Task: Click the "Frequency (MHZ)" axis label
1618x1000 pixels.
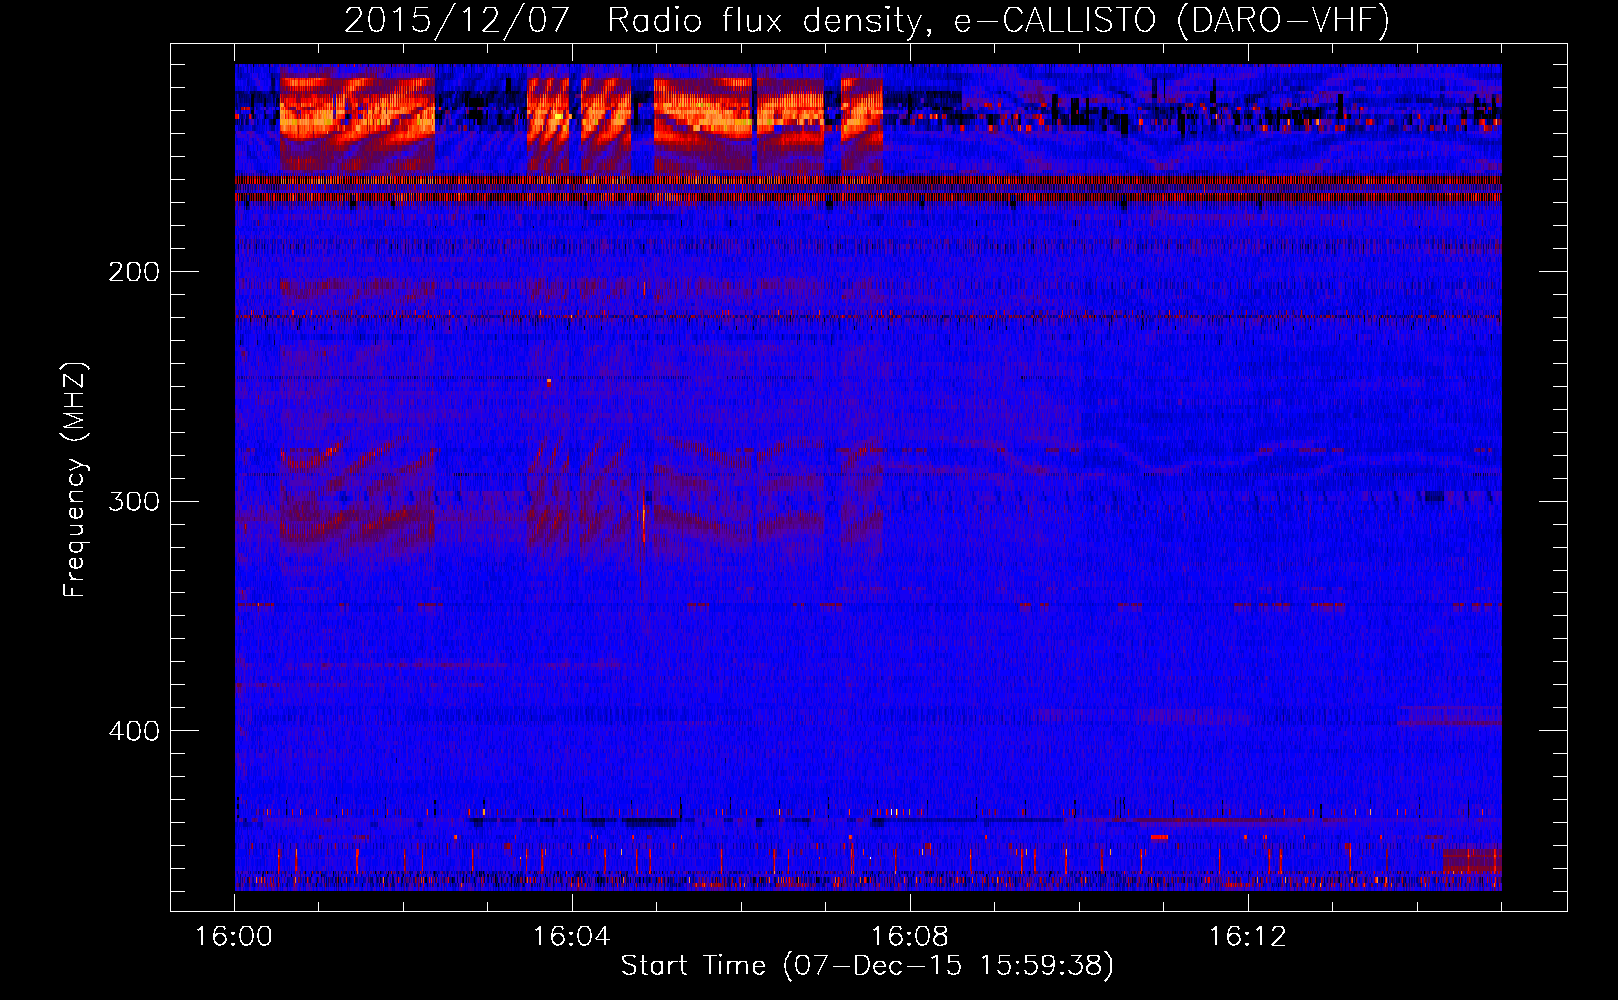Action: pyautogui.click(x=75, y=480)
